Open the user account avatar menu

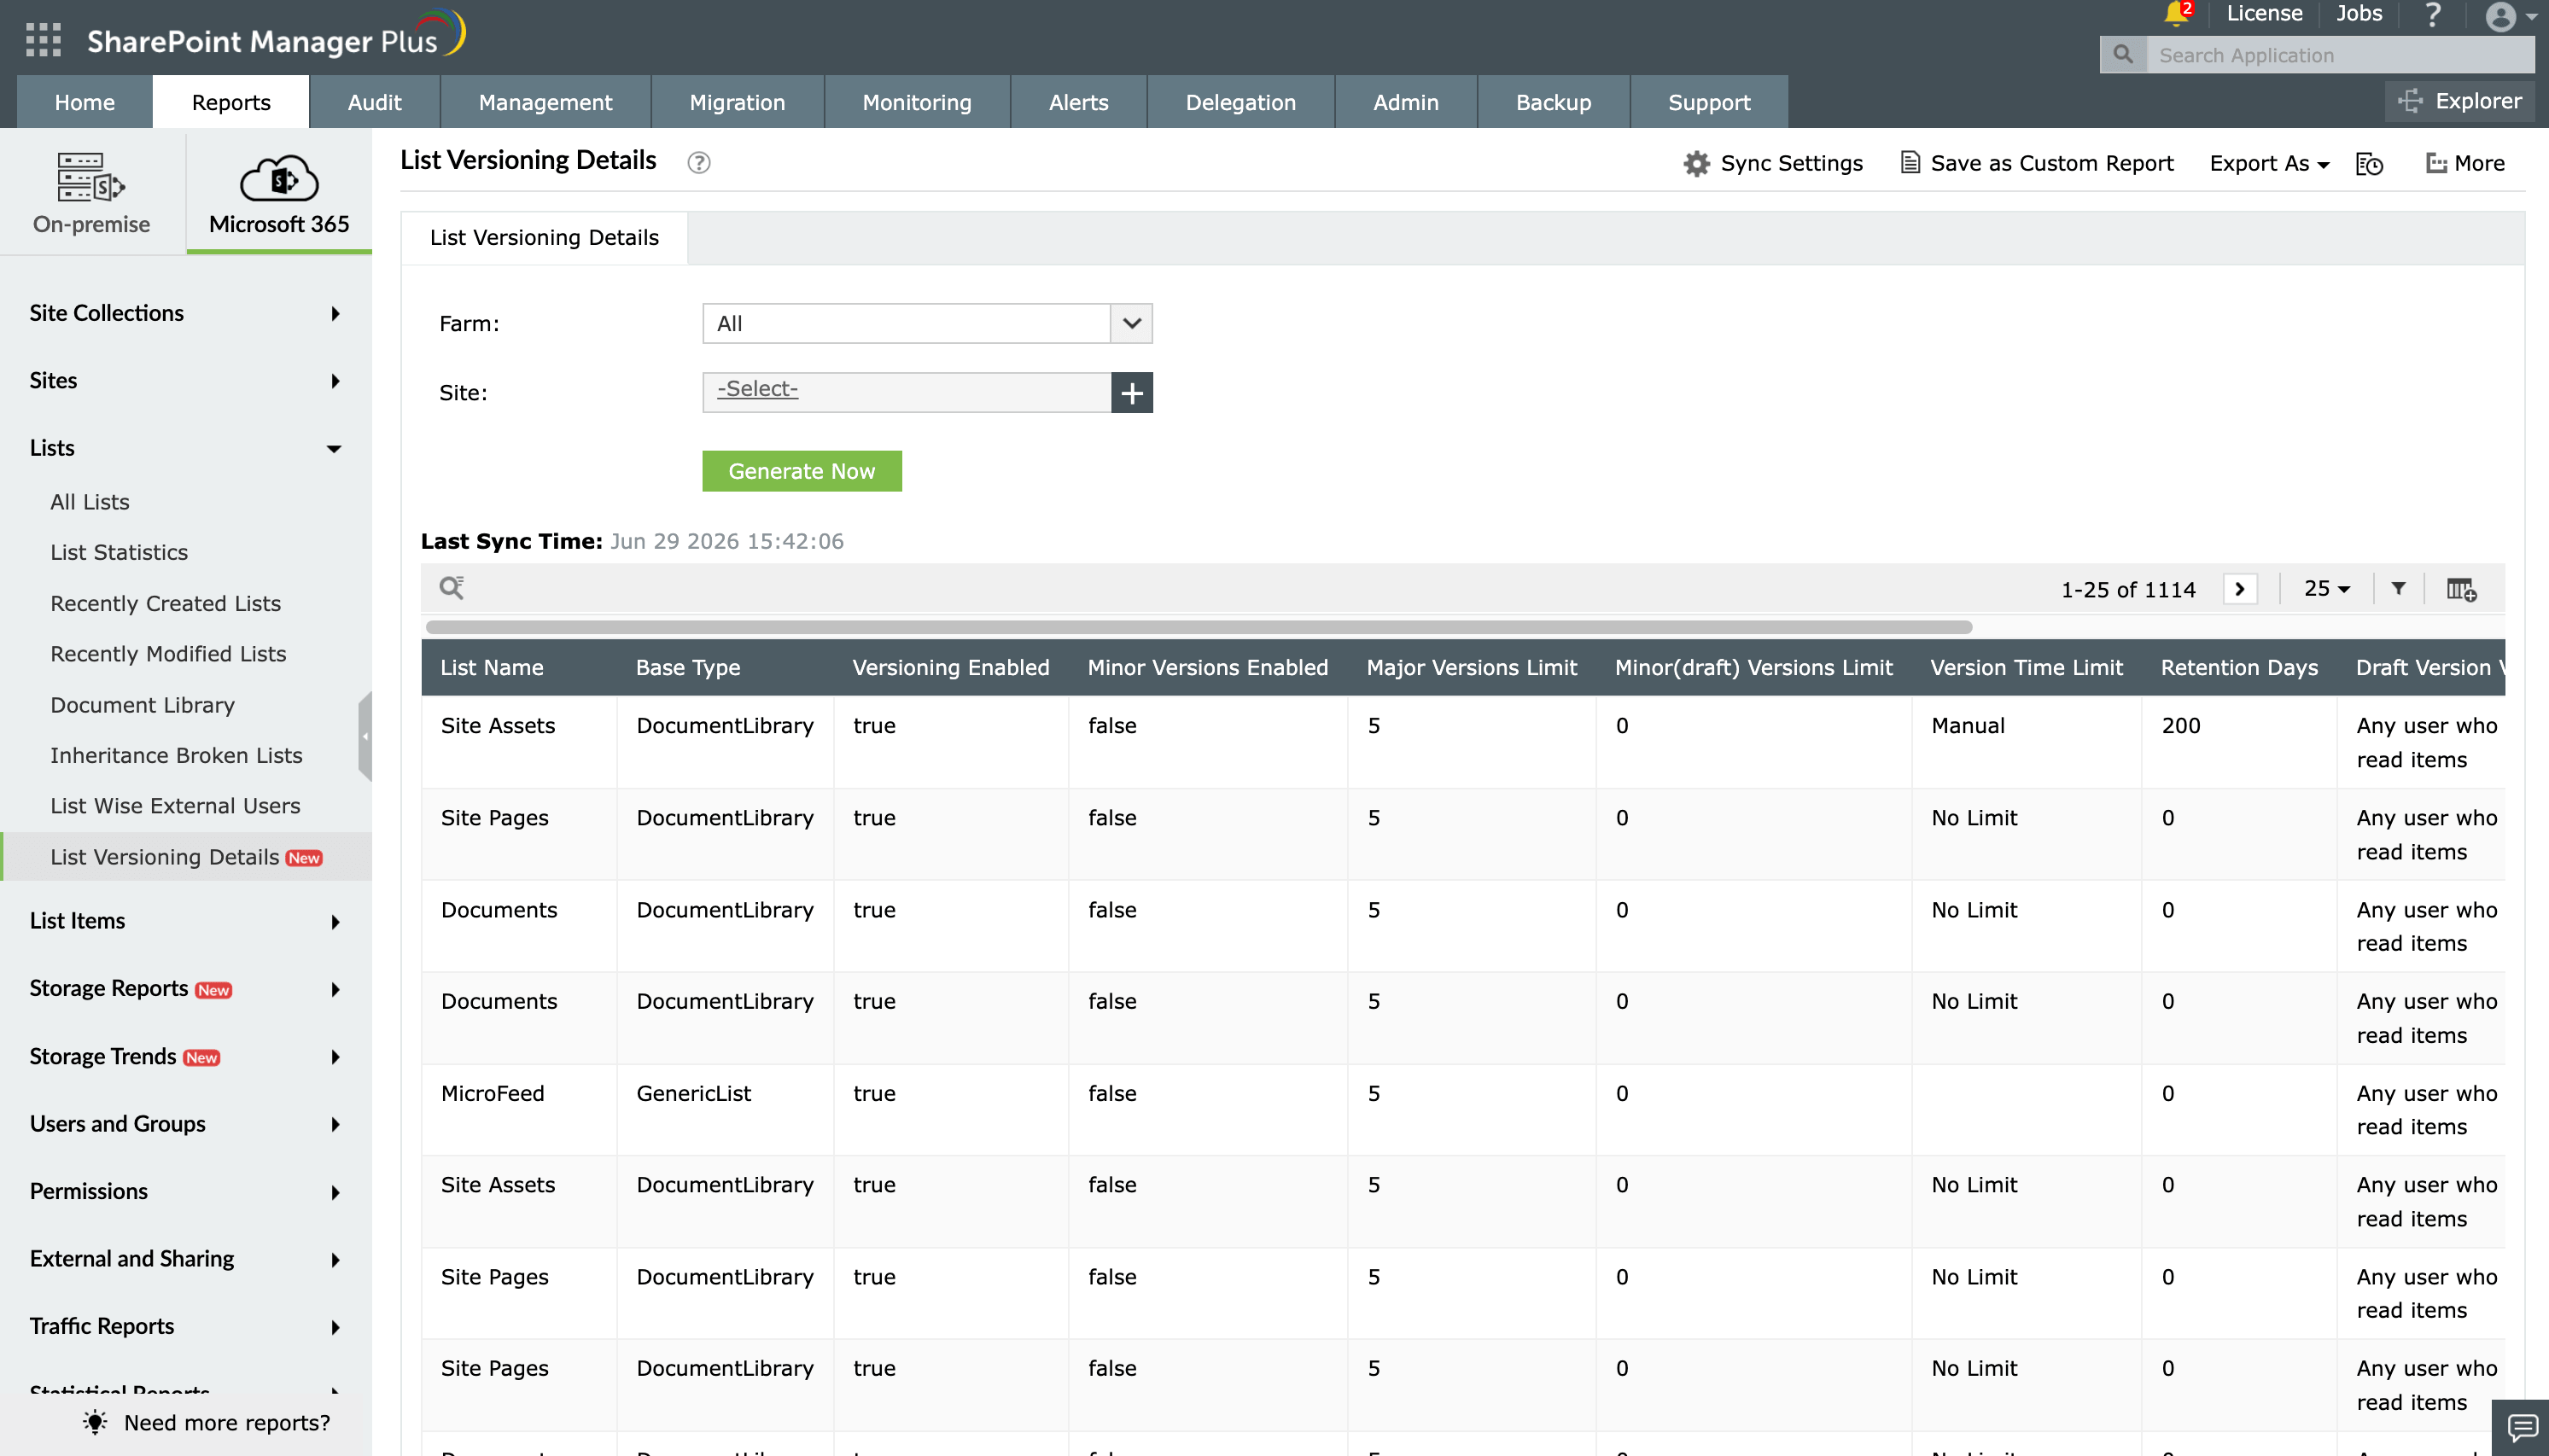point(2509,16)
